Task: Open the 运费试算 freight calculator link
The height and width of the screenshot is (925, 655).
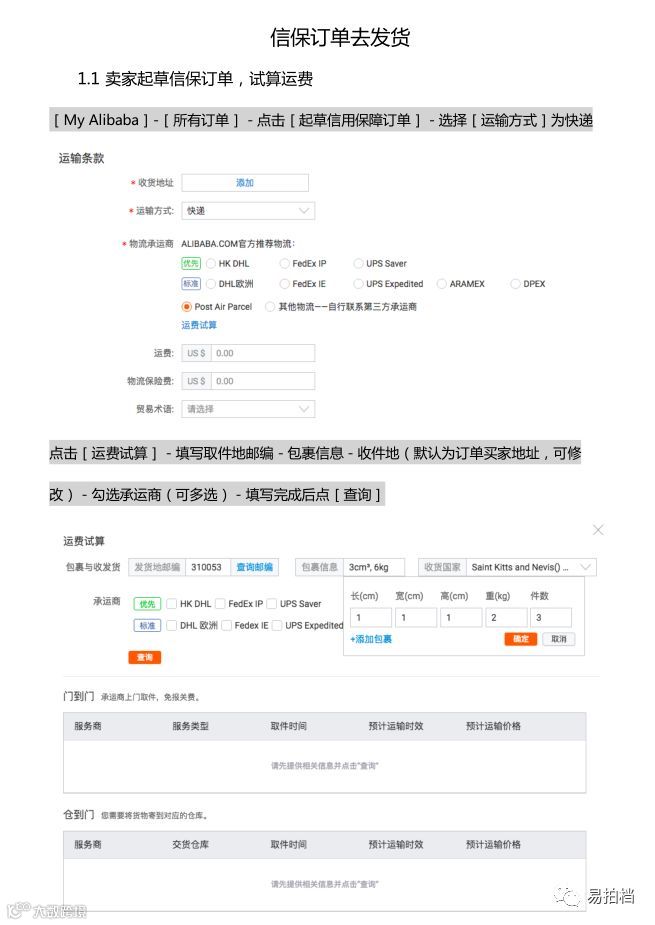Action: click(199, 325)
